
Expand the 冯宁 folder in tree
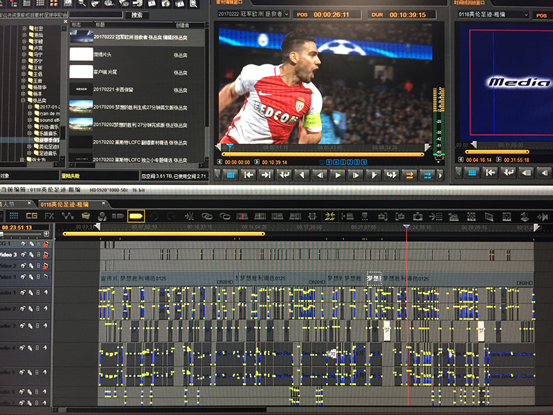(x=24, y=54)
